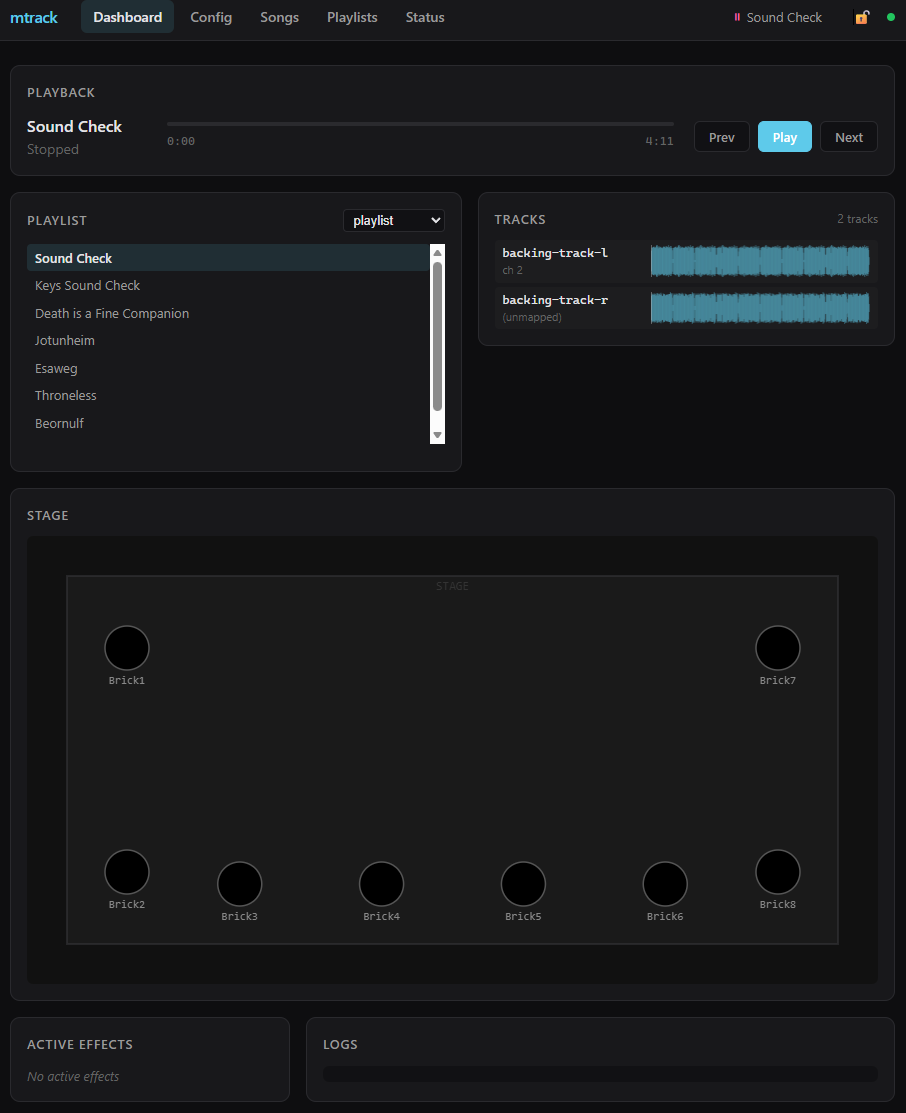Click the backing-track-l waveform thumbnail
906x1113 pixels.
(x=761, y=261)
